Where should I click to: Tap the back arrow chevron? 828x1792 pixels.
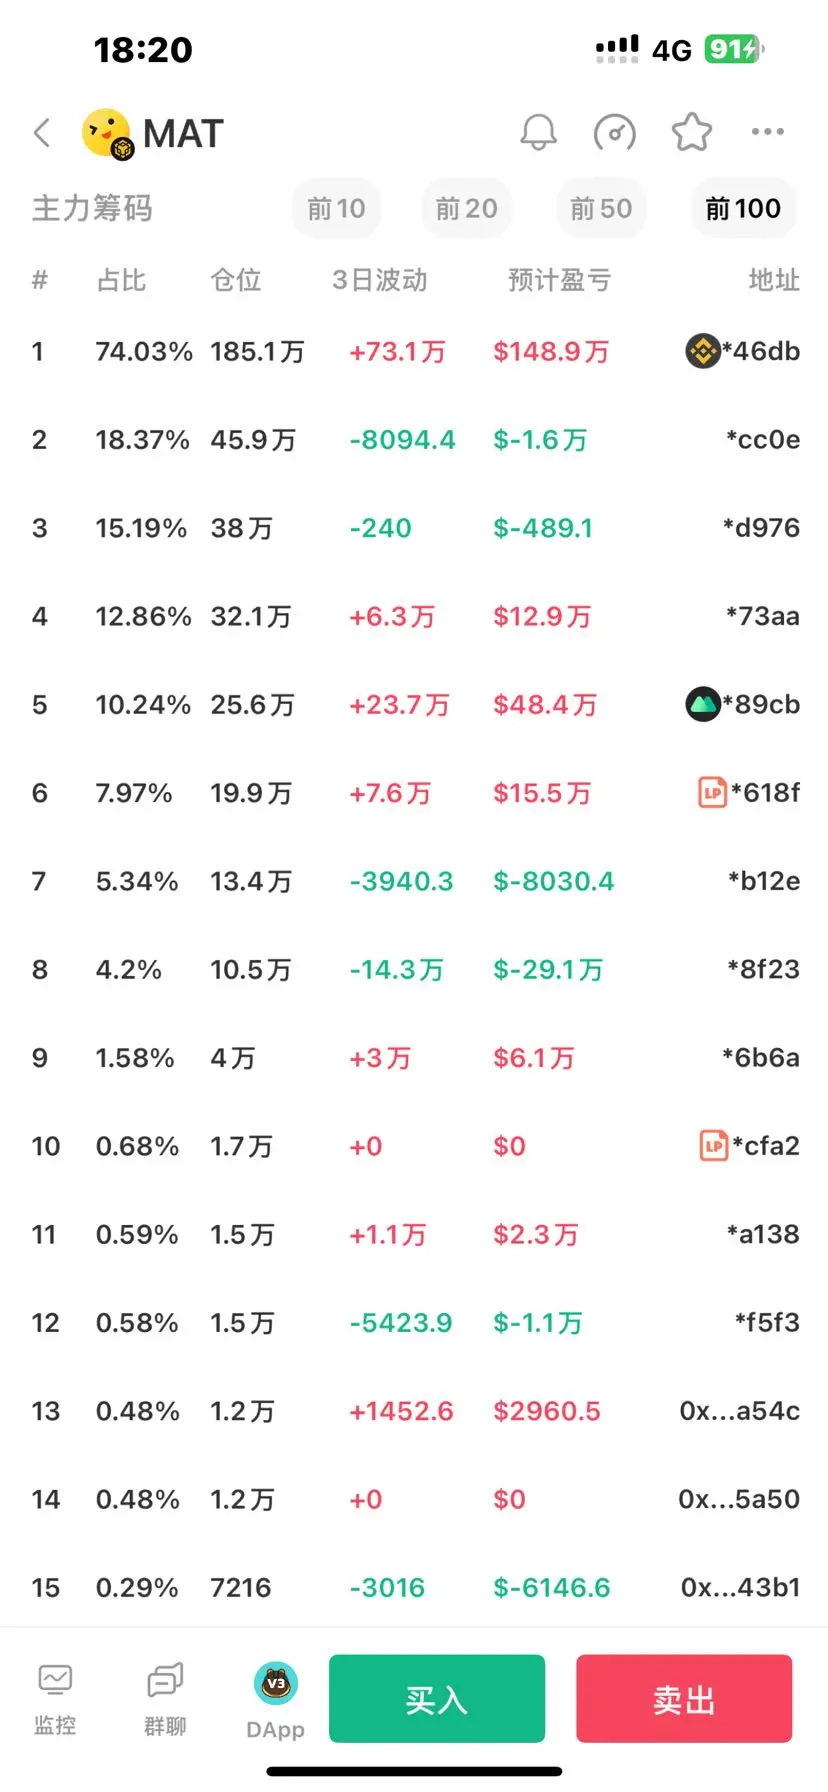pyautogui.click(x=42, y=132)
